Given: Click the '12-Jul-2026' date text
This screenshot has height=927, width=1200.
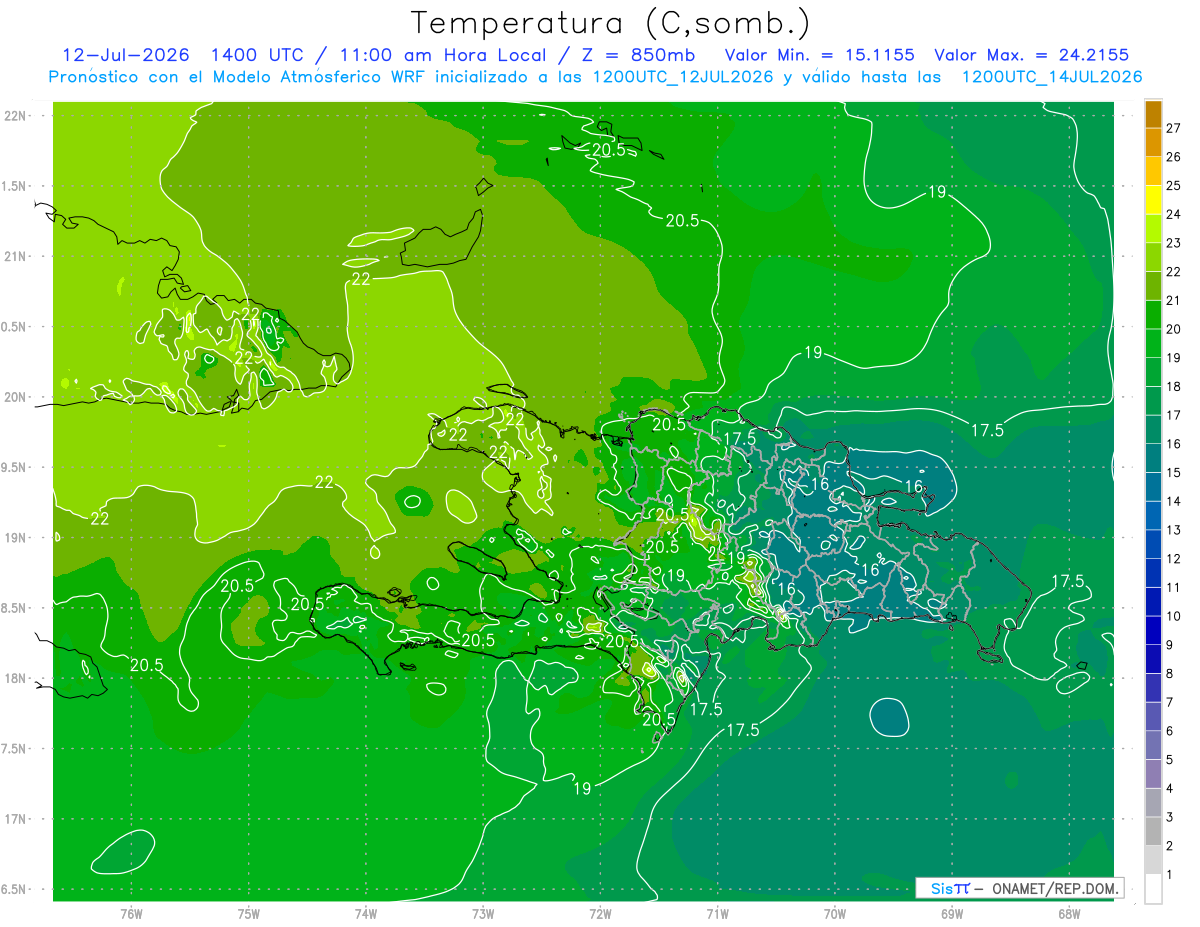Looking at the screenshot, I should coord(126,55).
